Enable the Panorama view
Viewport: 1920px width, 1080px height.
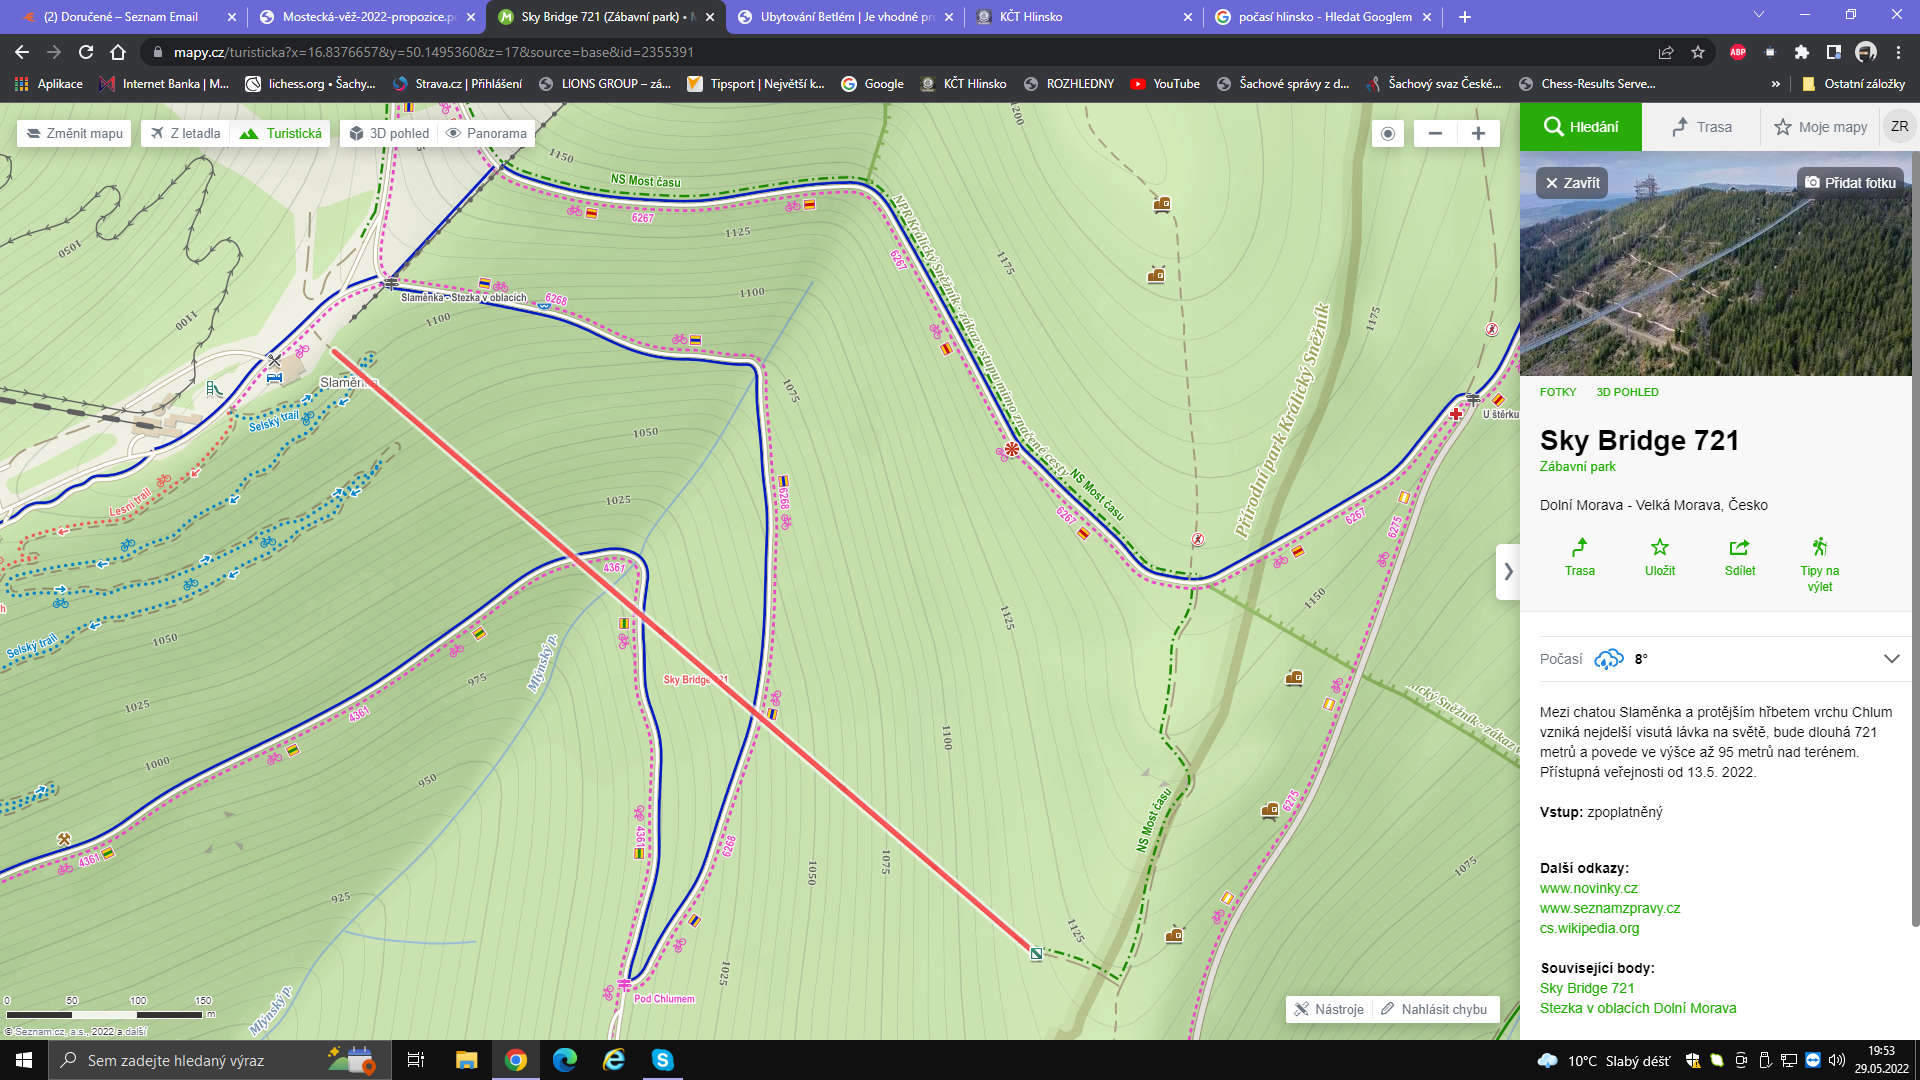click(x=486, y=133)
